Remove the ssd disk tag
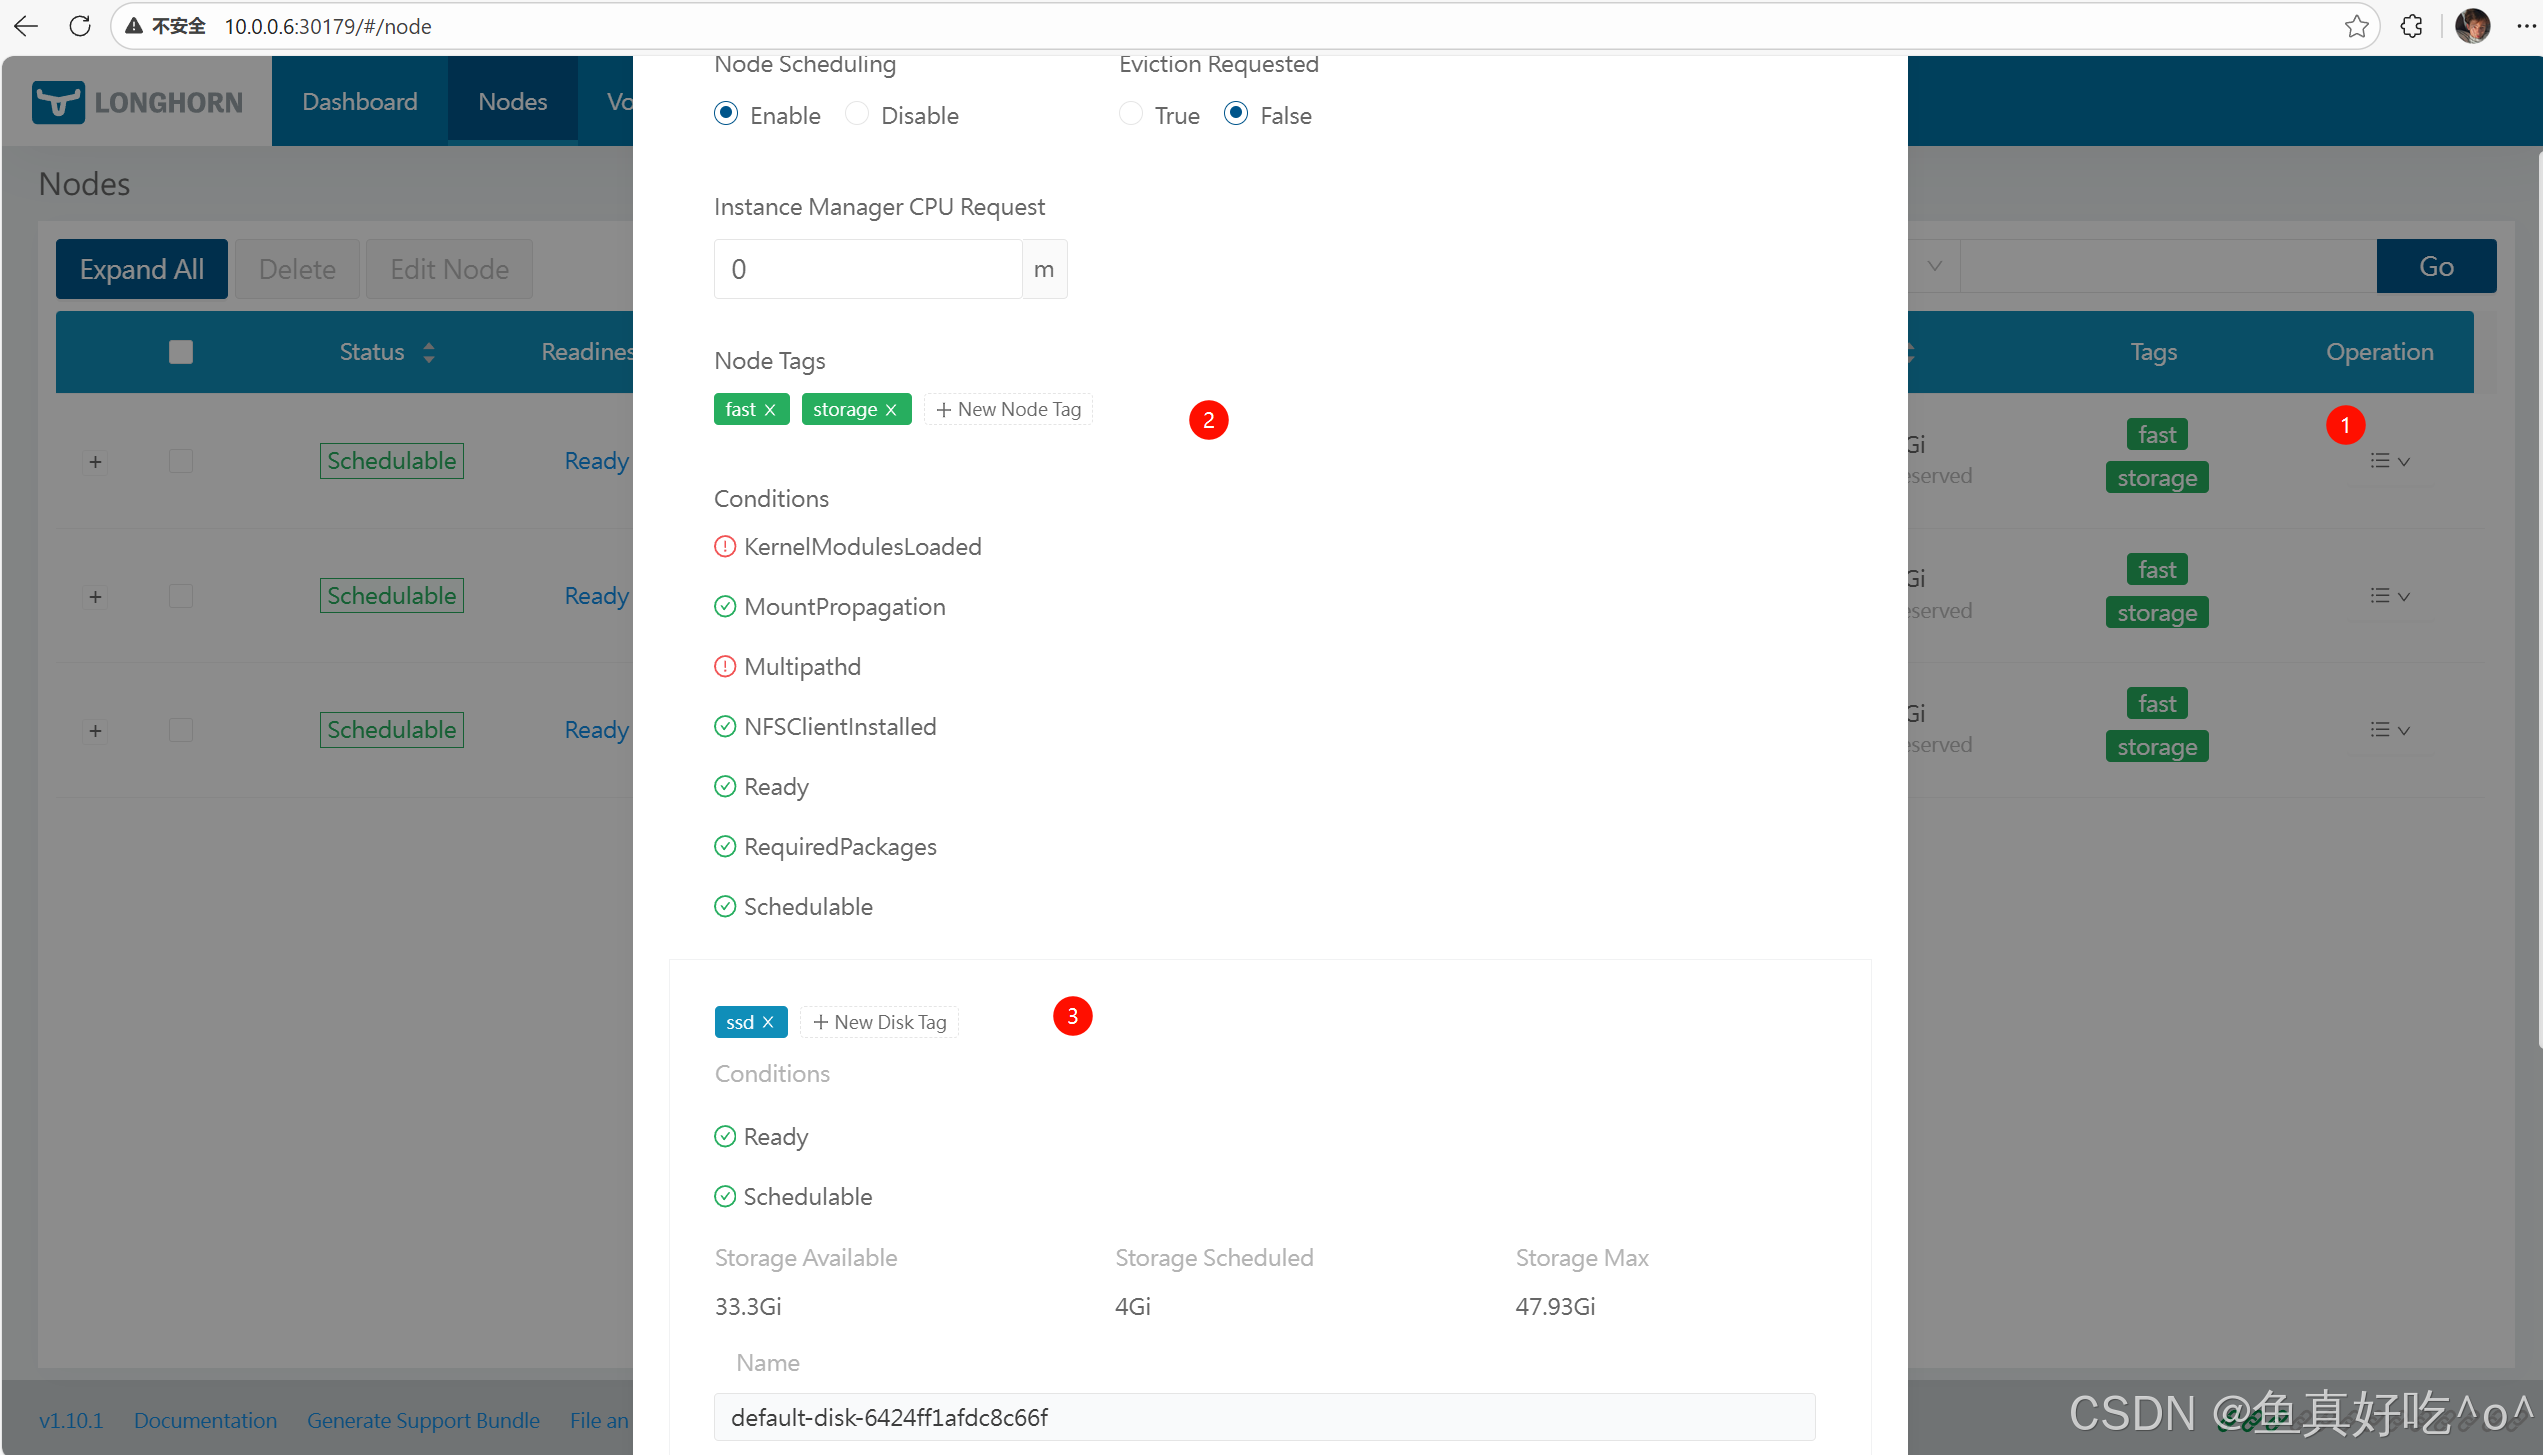This screenshot has width=2543, height=1455. [768, 1022]
